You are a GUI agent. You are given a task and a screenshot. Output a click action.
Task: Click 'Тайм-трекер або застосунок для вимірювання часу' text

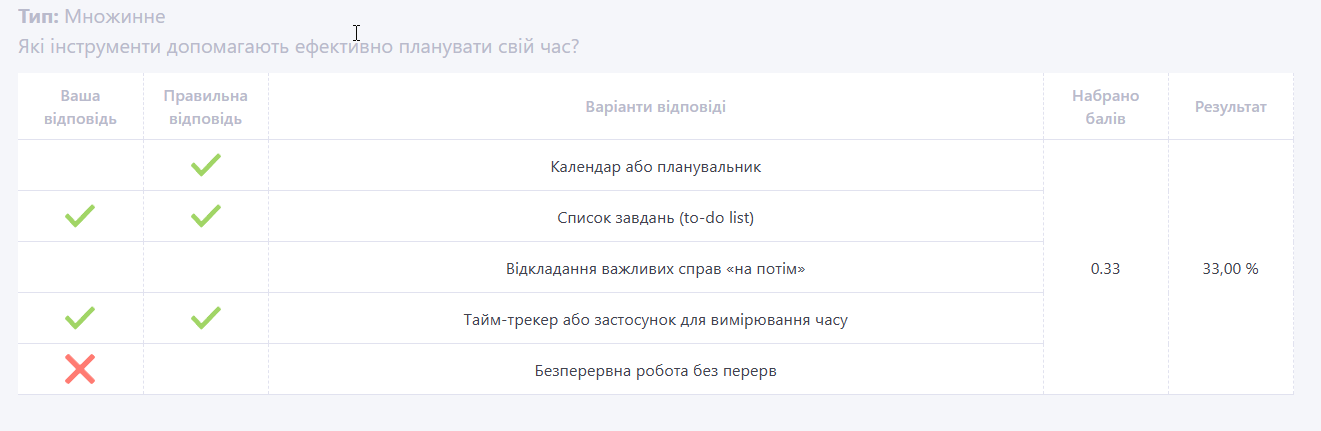pyautogui.click(x=655, y=320)
